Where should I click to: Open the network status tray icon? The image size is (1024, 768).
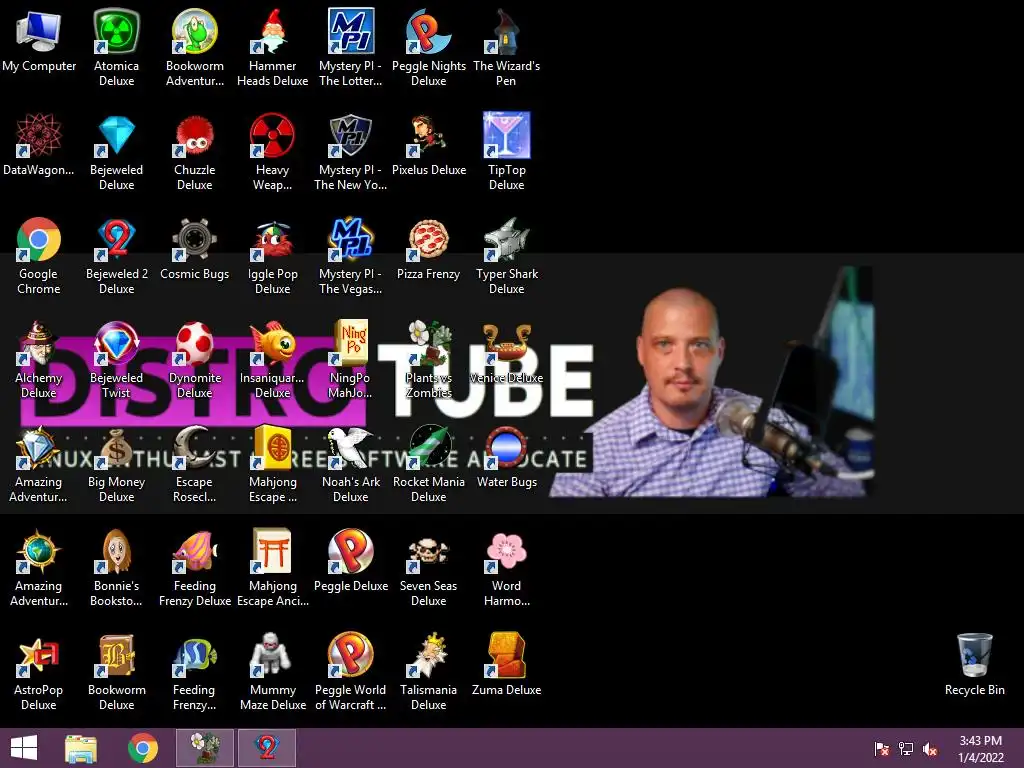click(906, 749)
